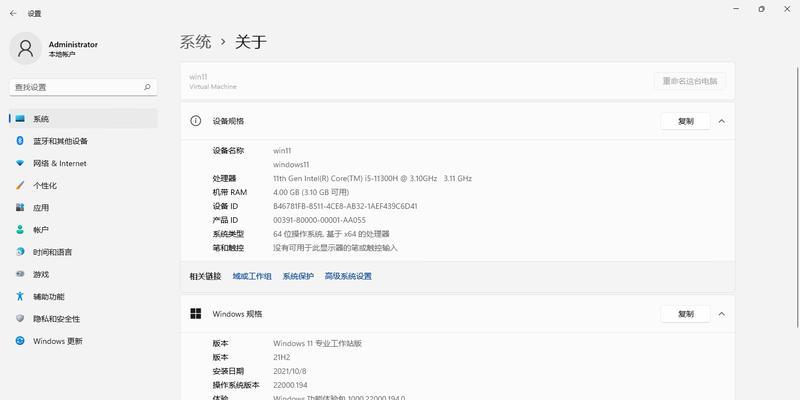This screenshot has height=400, width=800.
Task: Click the Windows 更新 sync icon
Action: tap(20, 341)
